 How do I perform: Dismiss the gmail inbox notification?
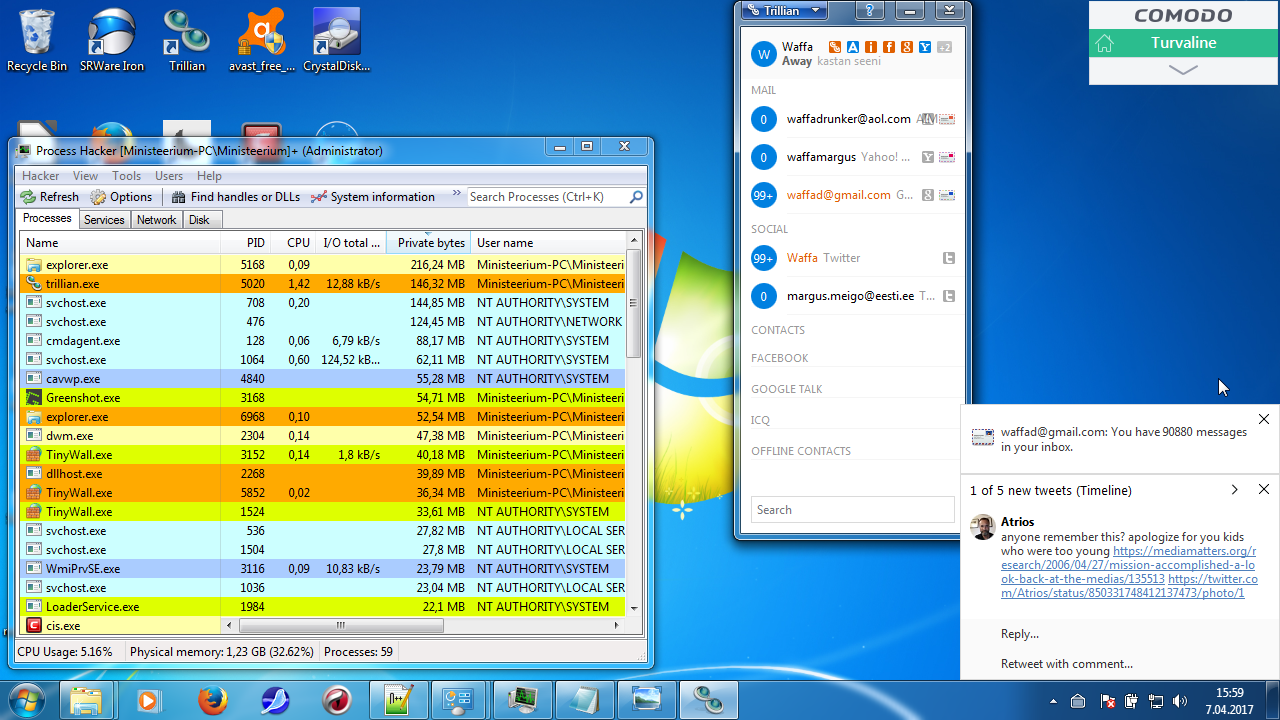[1264, 420]
